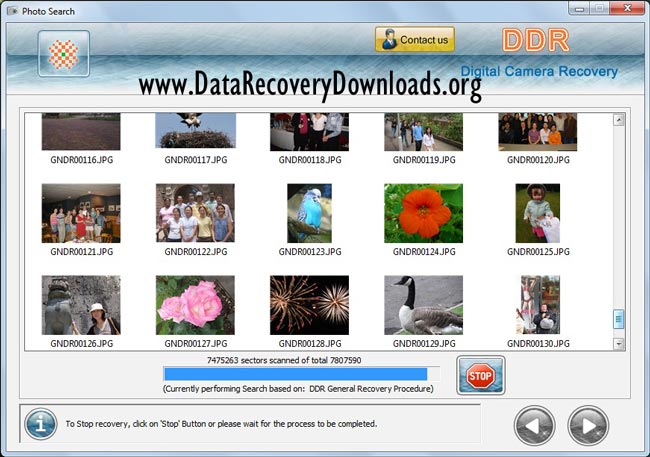This screenshot has height=457, width=650.
Task: Open the Contact us button
Action: (415, 39)
